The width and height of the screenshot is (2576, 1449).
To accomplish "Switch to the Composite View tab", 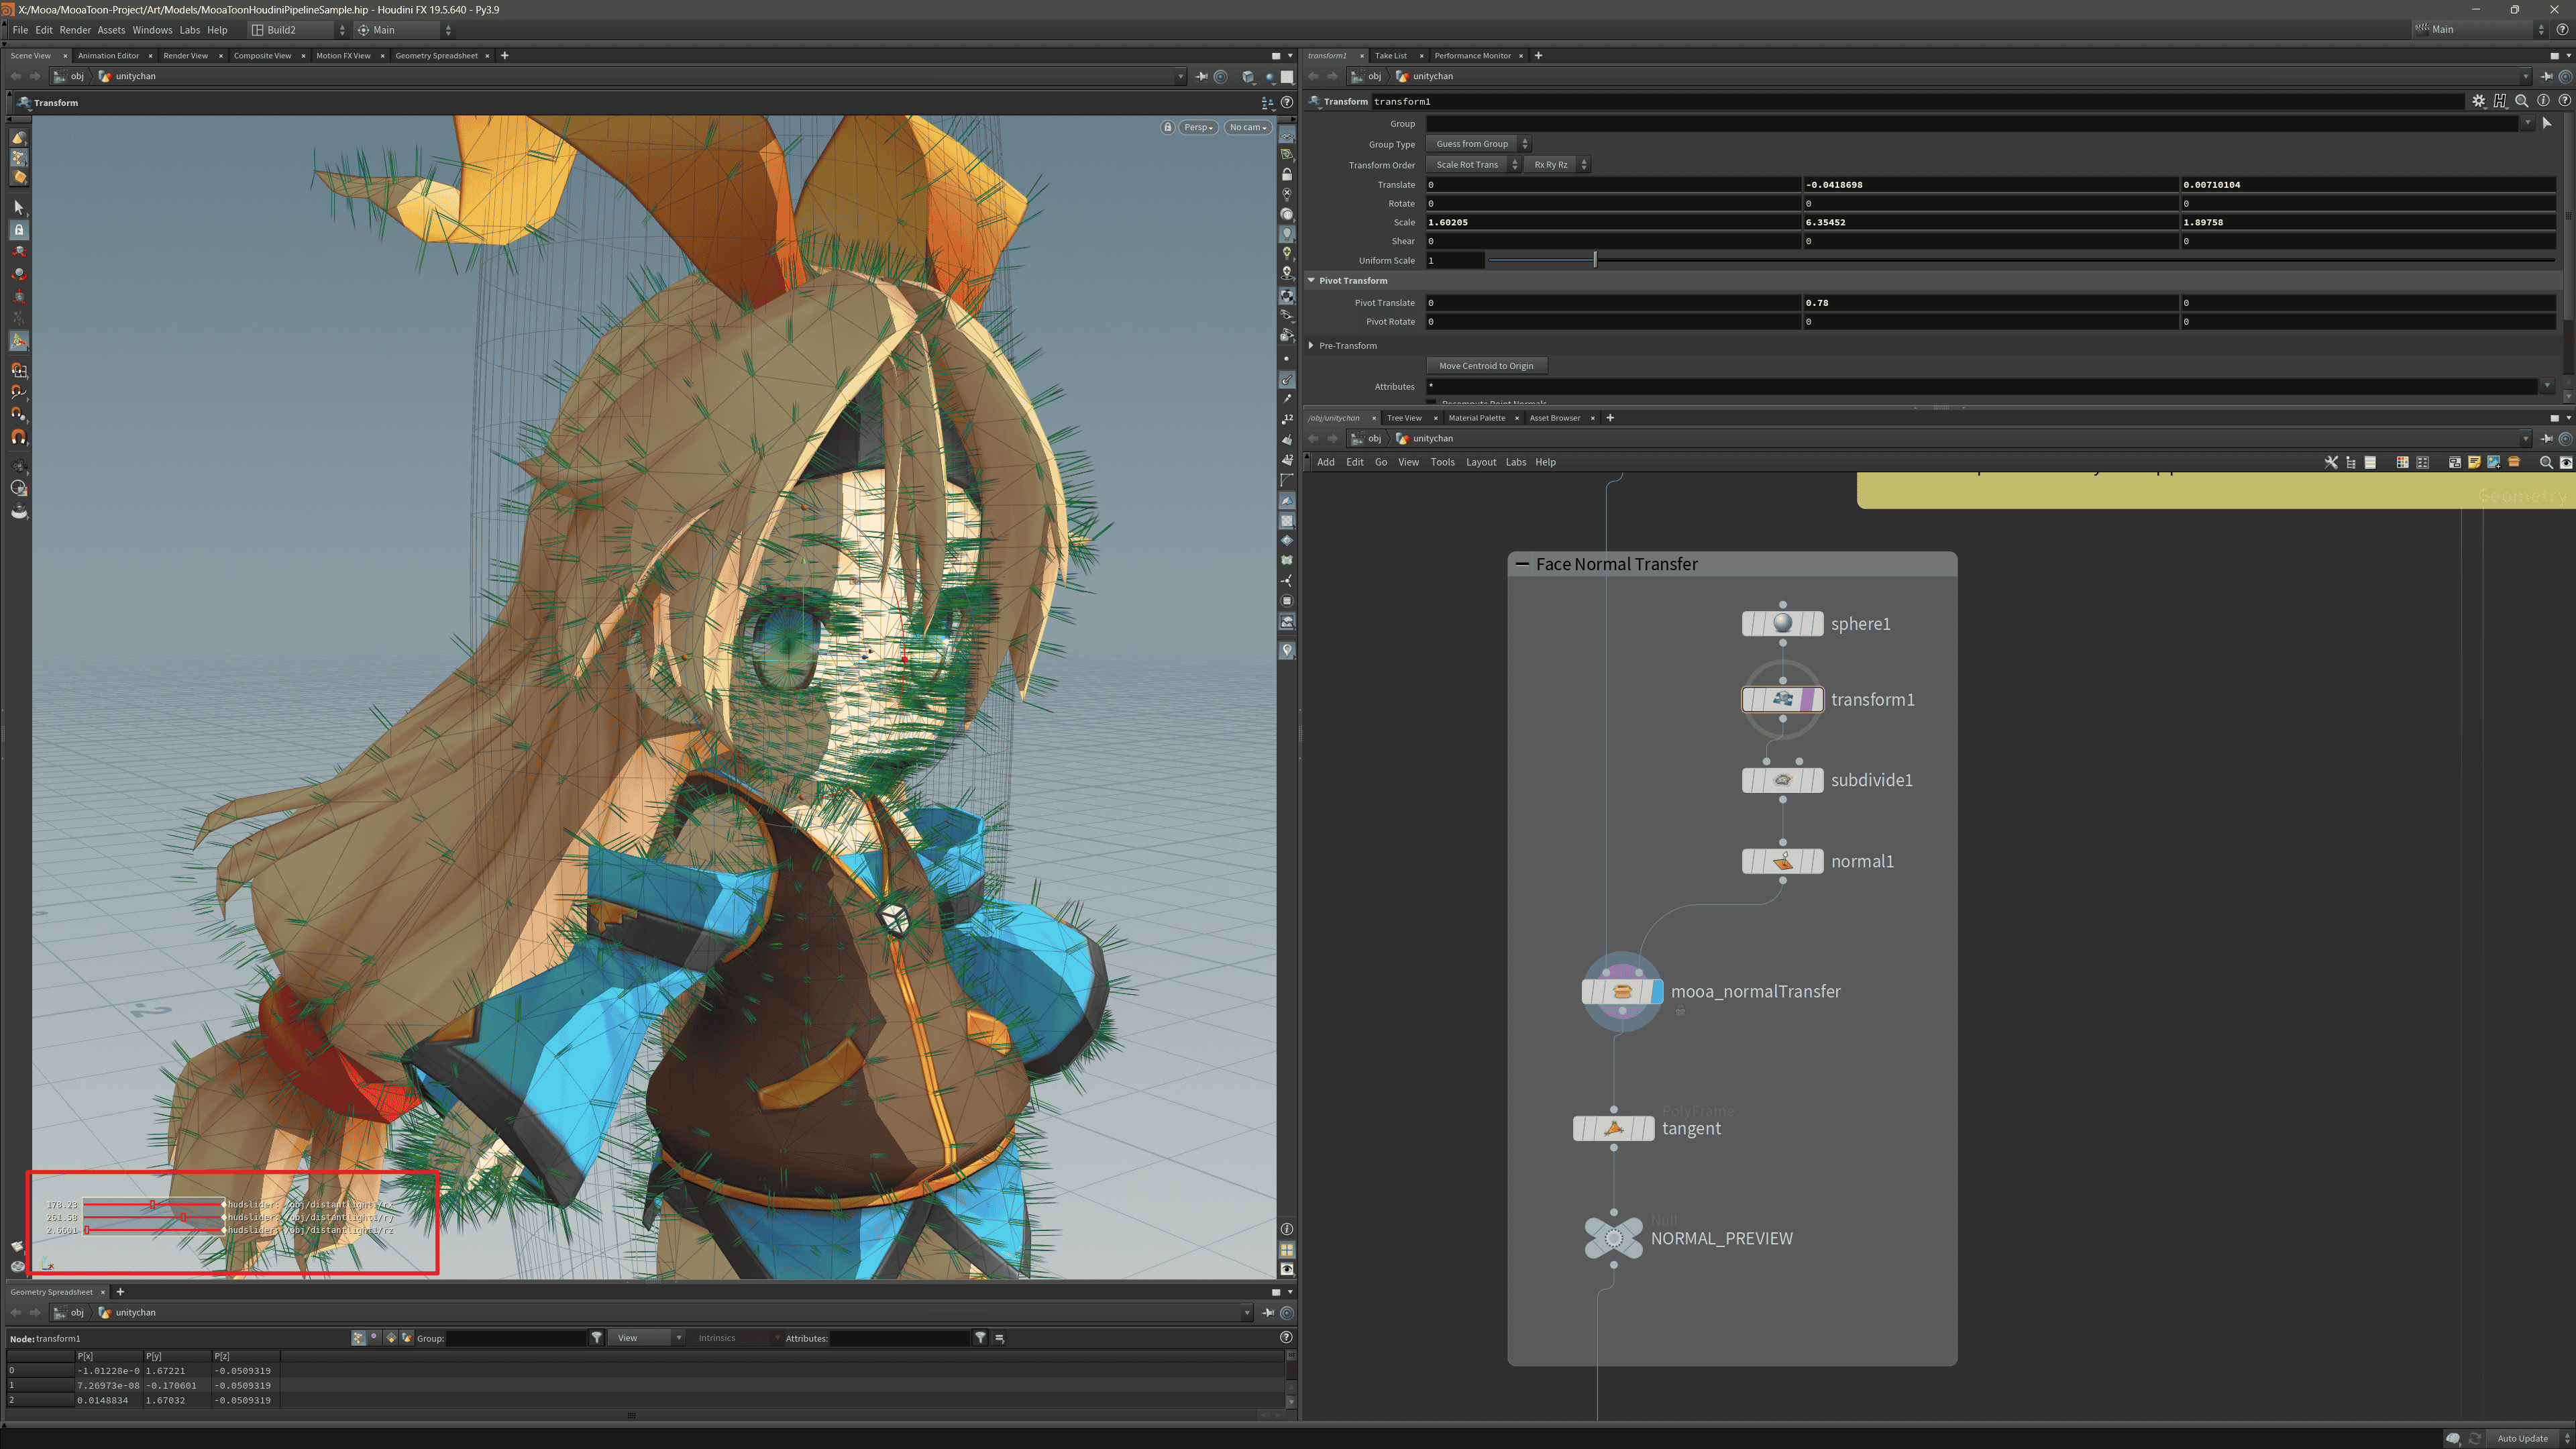I will click(x=262, y=56).
